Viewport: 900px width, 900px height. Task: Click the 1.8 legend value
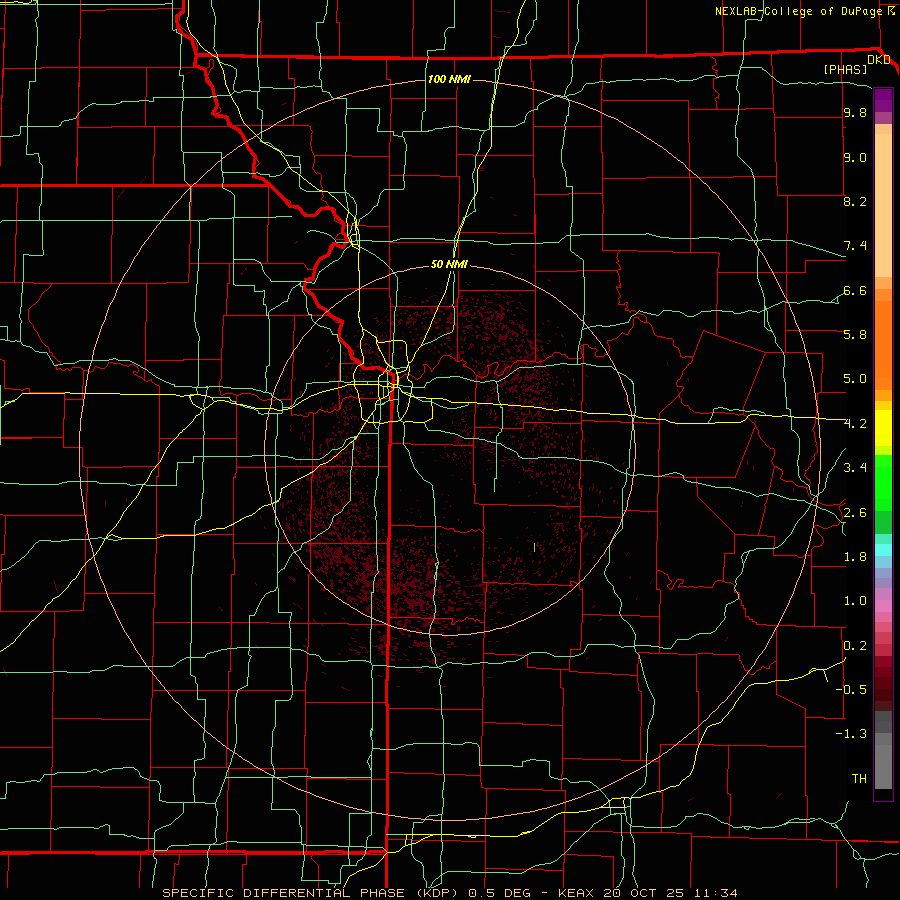(855, 557)
